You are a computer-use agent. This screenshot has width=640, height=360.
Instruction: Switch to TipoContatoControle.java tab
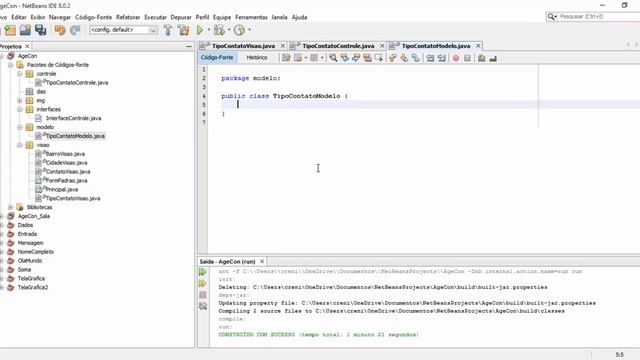pos(338,46)
